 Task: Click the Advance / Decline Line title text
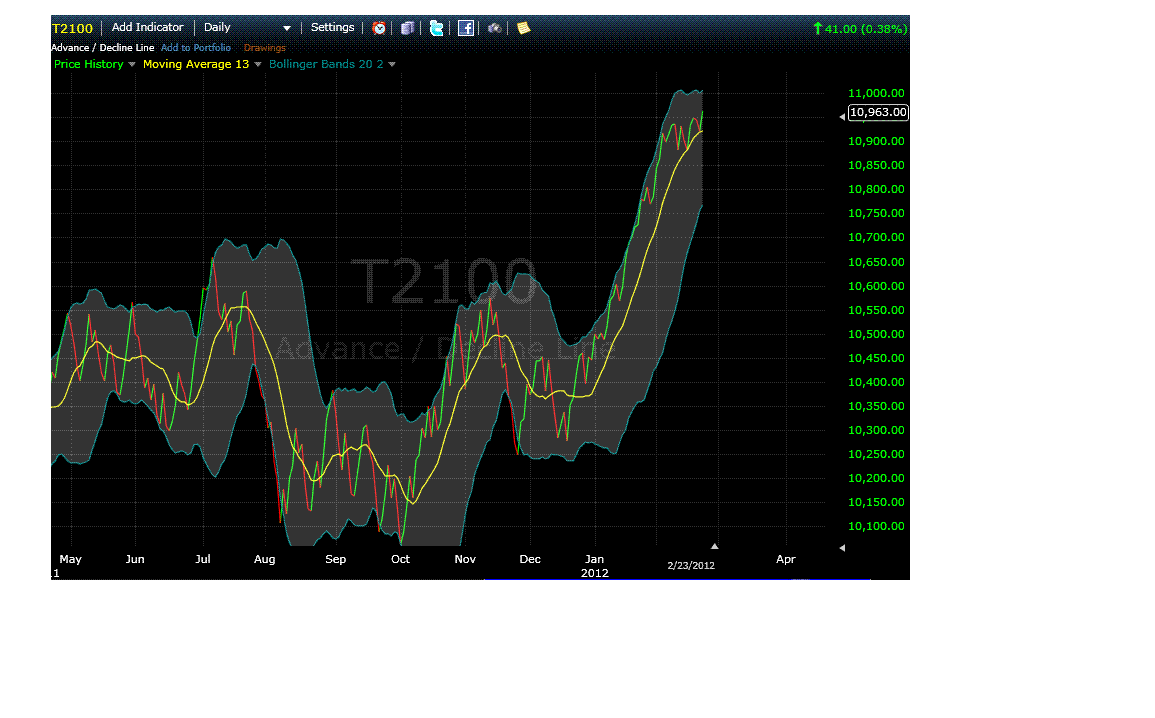click(102, 47)
